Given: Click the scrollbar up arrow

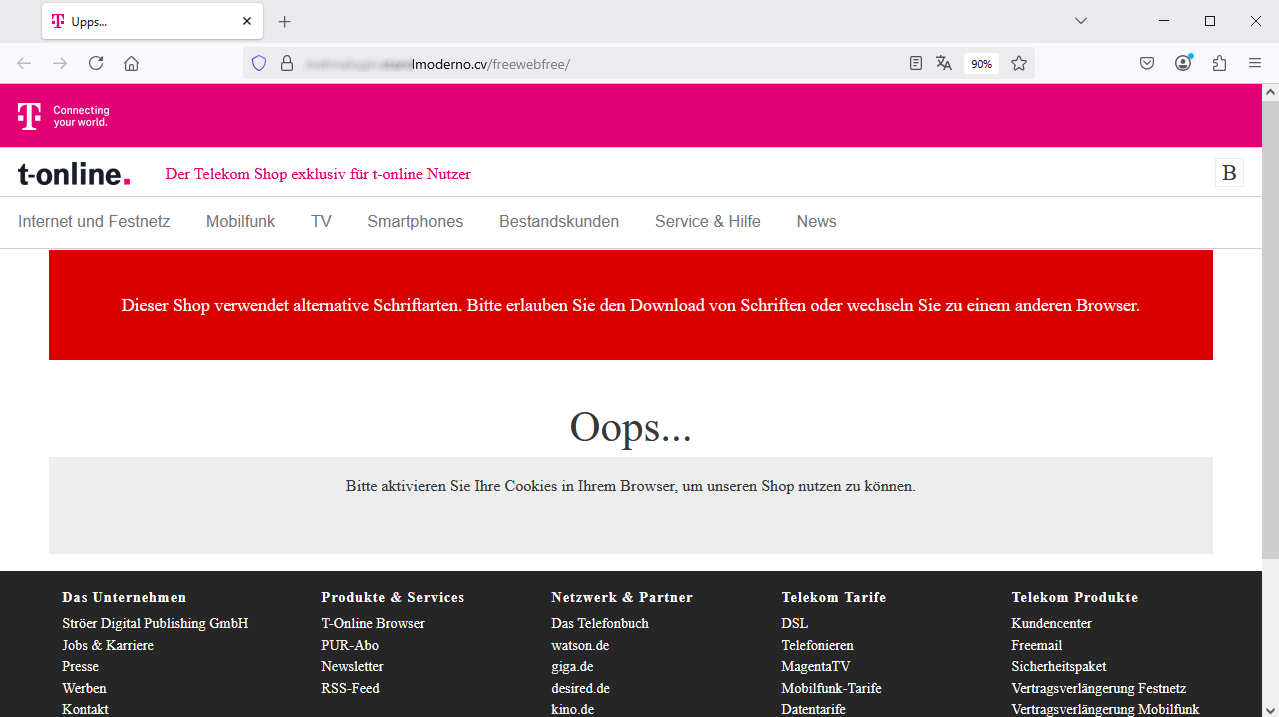Looking at the screenshot, I should pos(1270,92).
